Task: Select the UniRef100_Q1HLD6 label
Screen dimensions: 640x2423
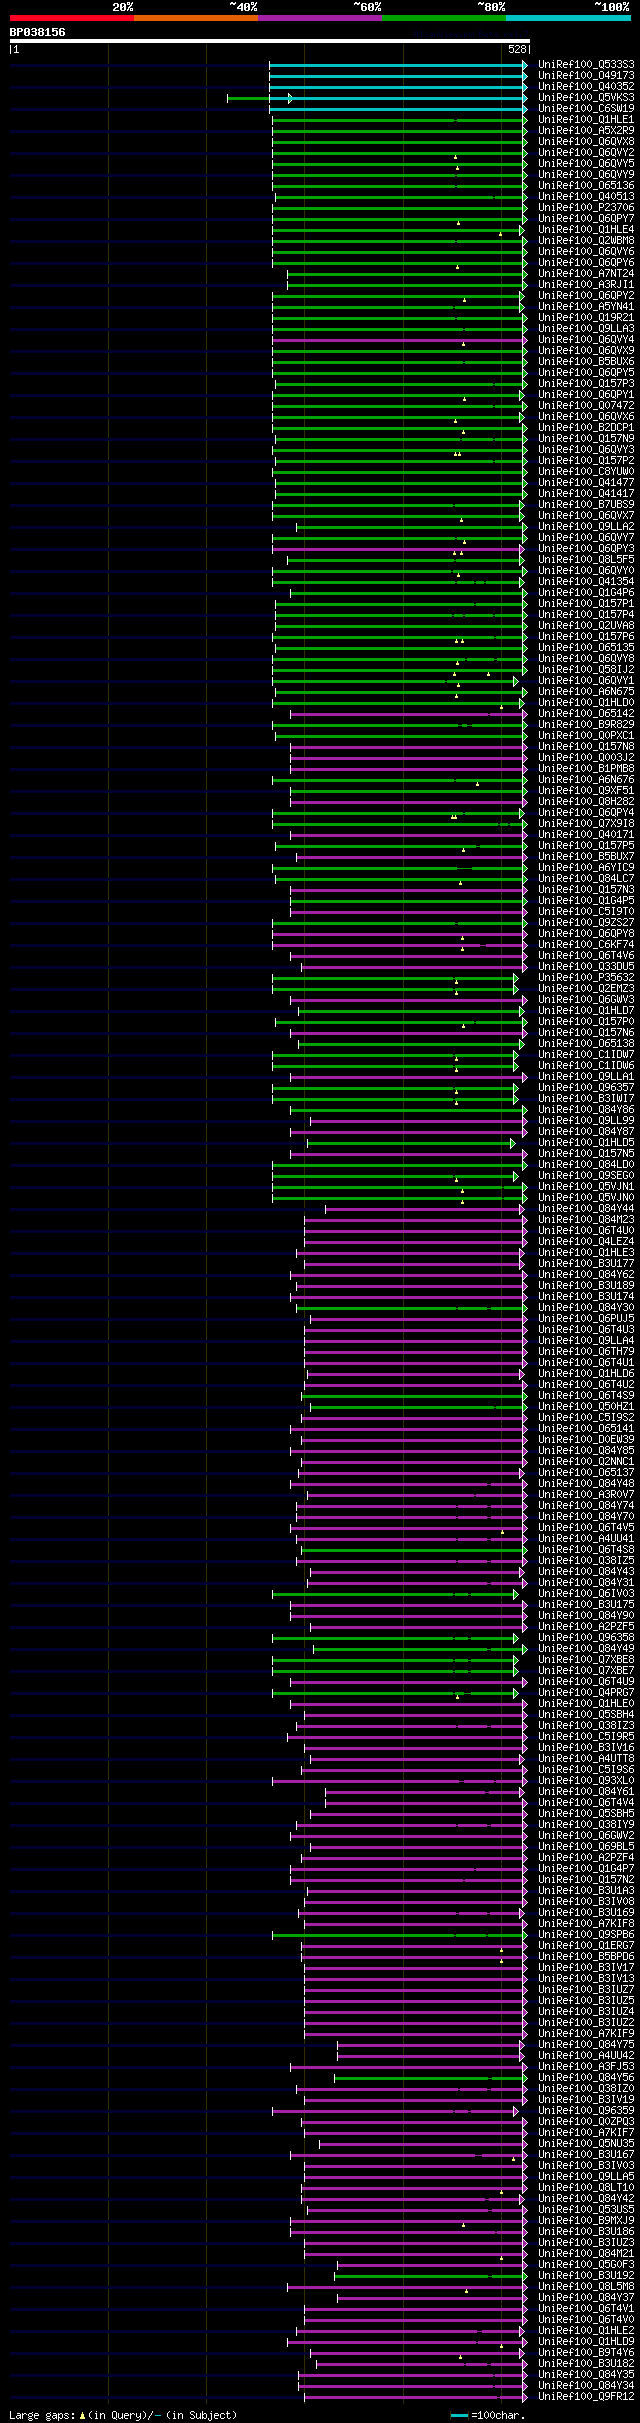Action: (x=586, y=1373)
